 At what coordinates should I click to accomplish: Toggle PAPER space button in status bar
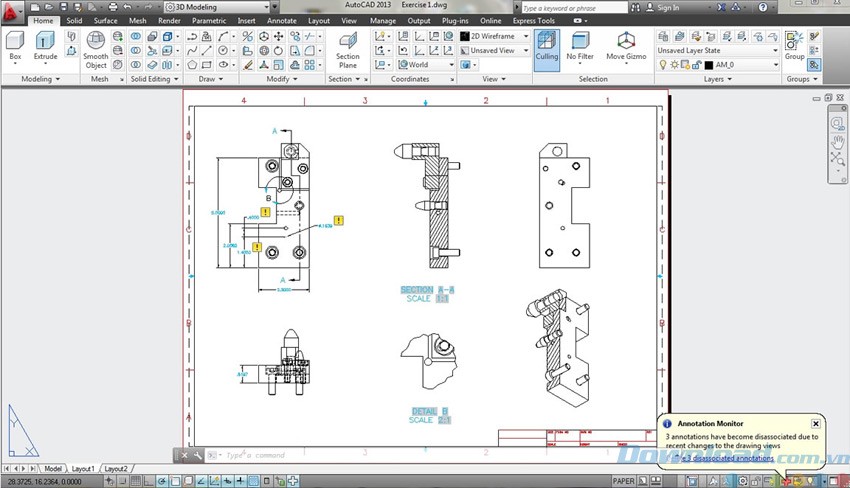[623, 481]
